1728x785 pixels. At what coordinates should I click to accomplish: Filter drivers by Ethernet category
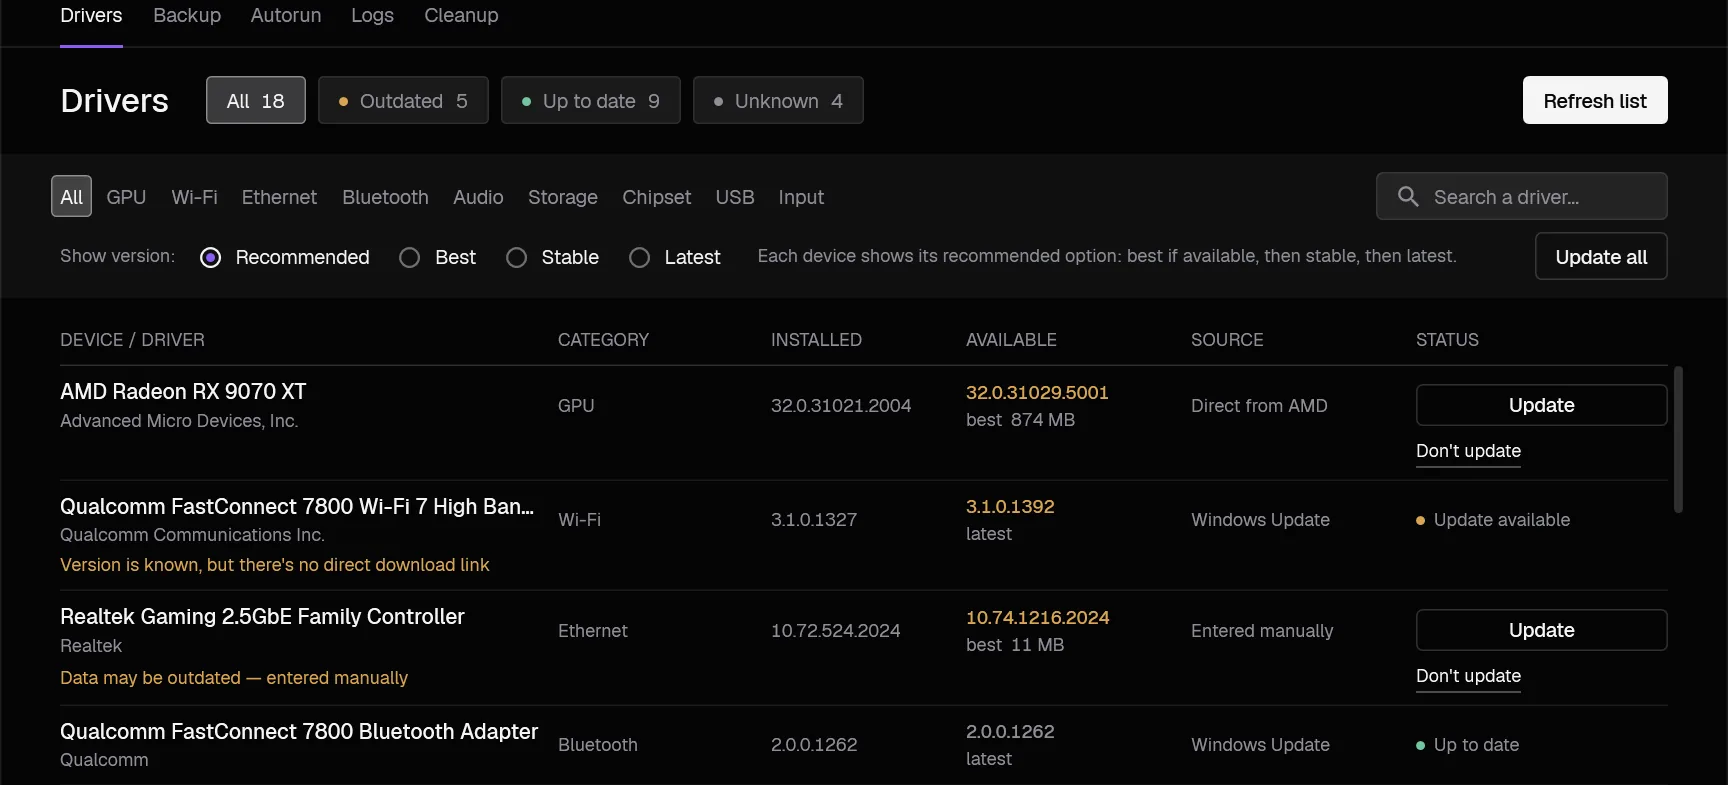279,197
